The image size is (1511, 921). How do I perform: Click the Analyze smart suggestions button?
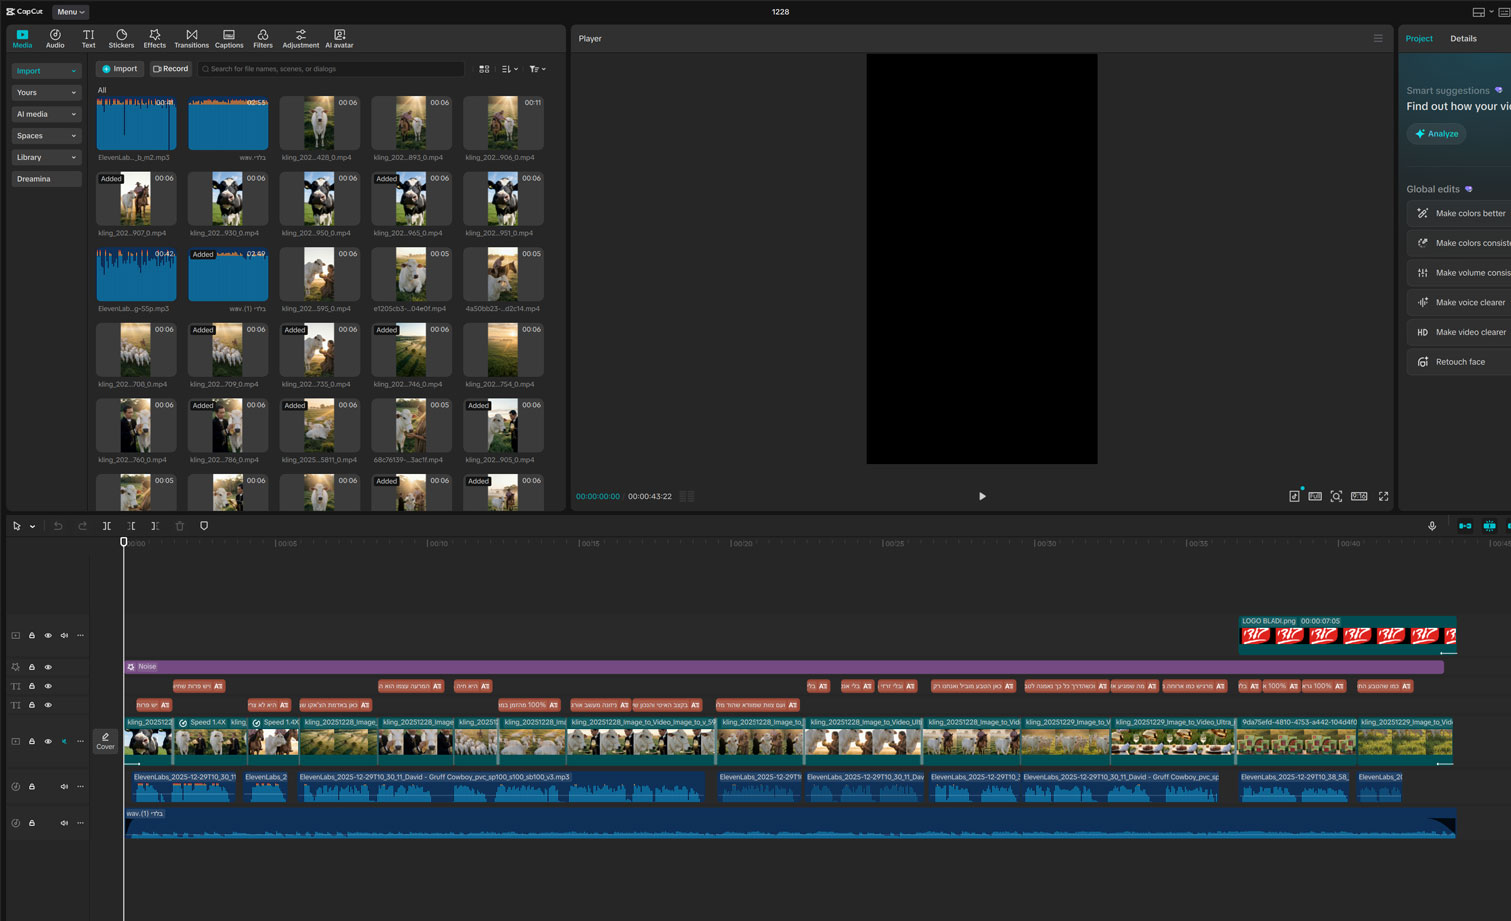1436,134
